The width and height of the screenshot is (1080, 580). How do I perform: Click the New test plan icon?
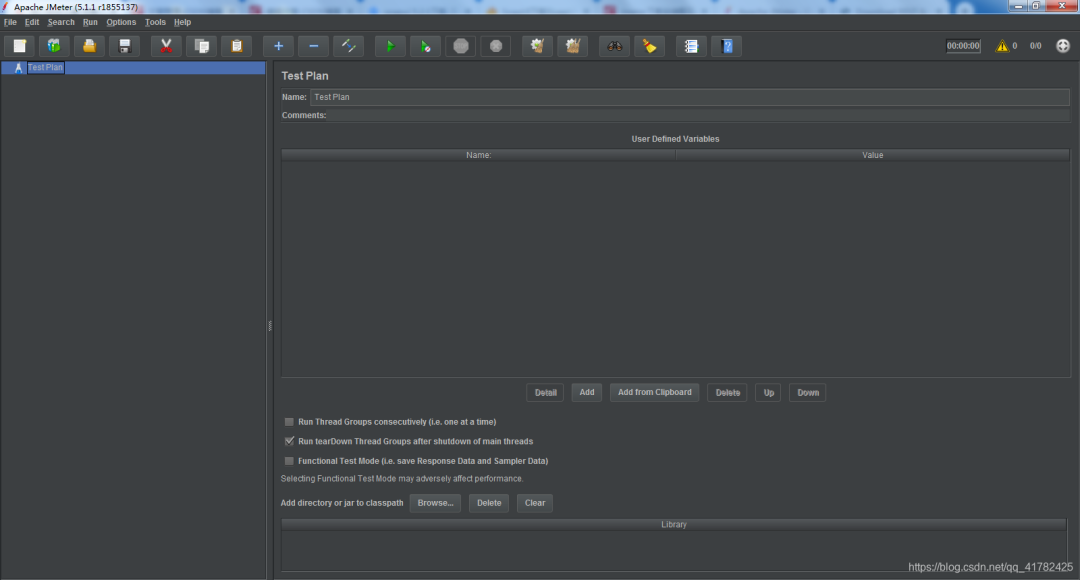point(19,46)
